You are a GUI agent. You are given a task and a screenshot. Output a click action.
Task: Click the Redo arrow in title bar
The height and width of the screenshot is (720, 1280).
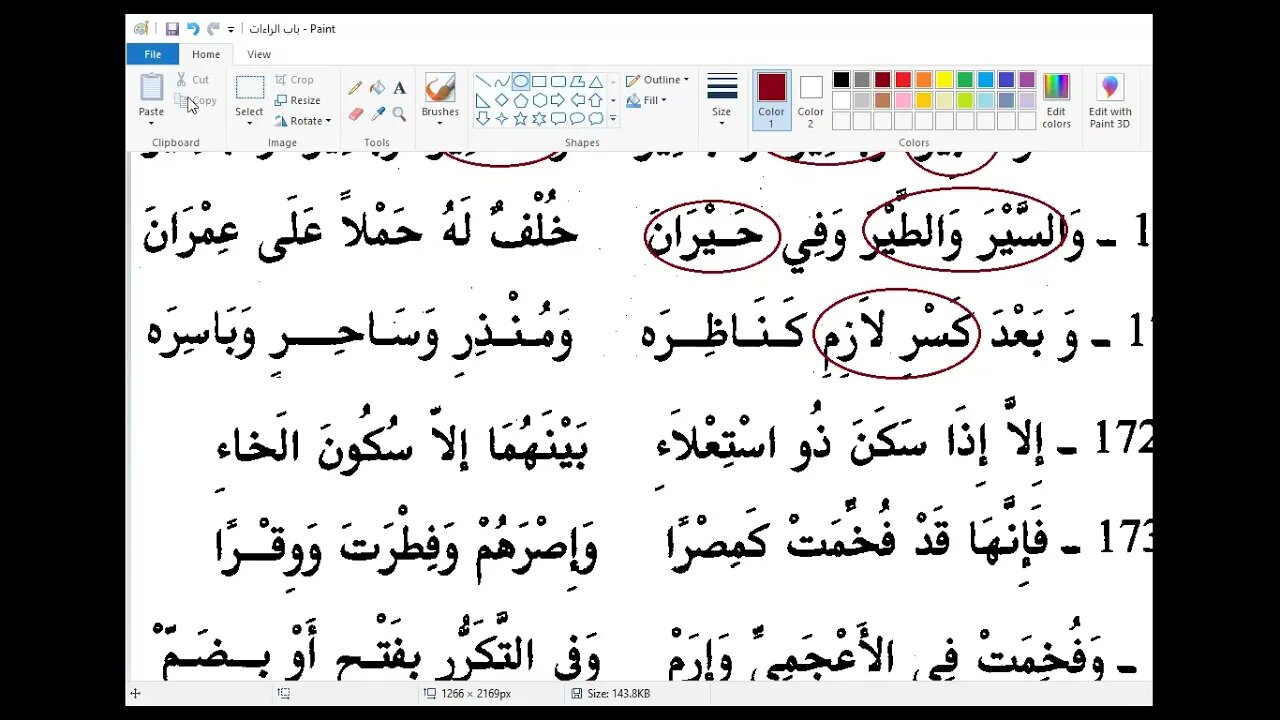213,29
